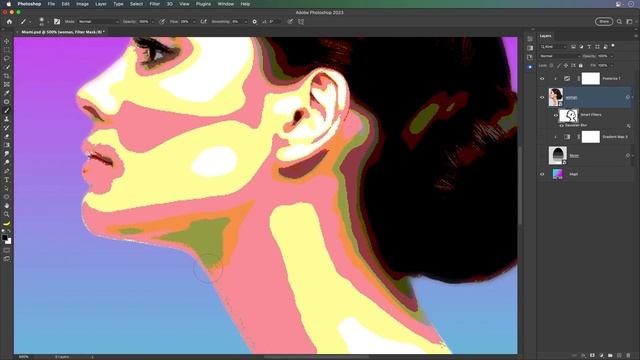This screenshot has width=640, height=360.
Task: Open tool preset picker arrow beside brush
Action: click(x=30, y=22)
